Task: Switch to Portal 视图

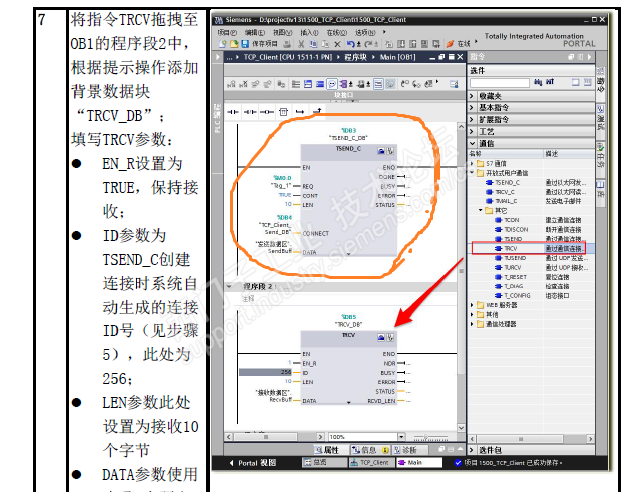Action: coord(253,463)
